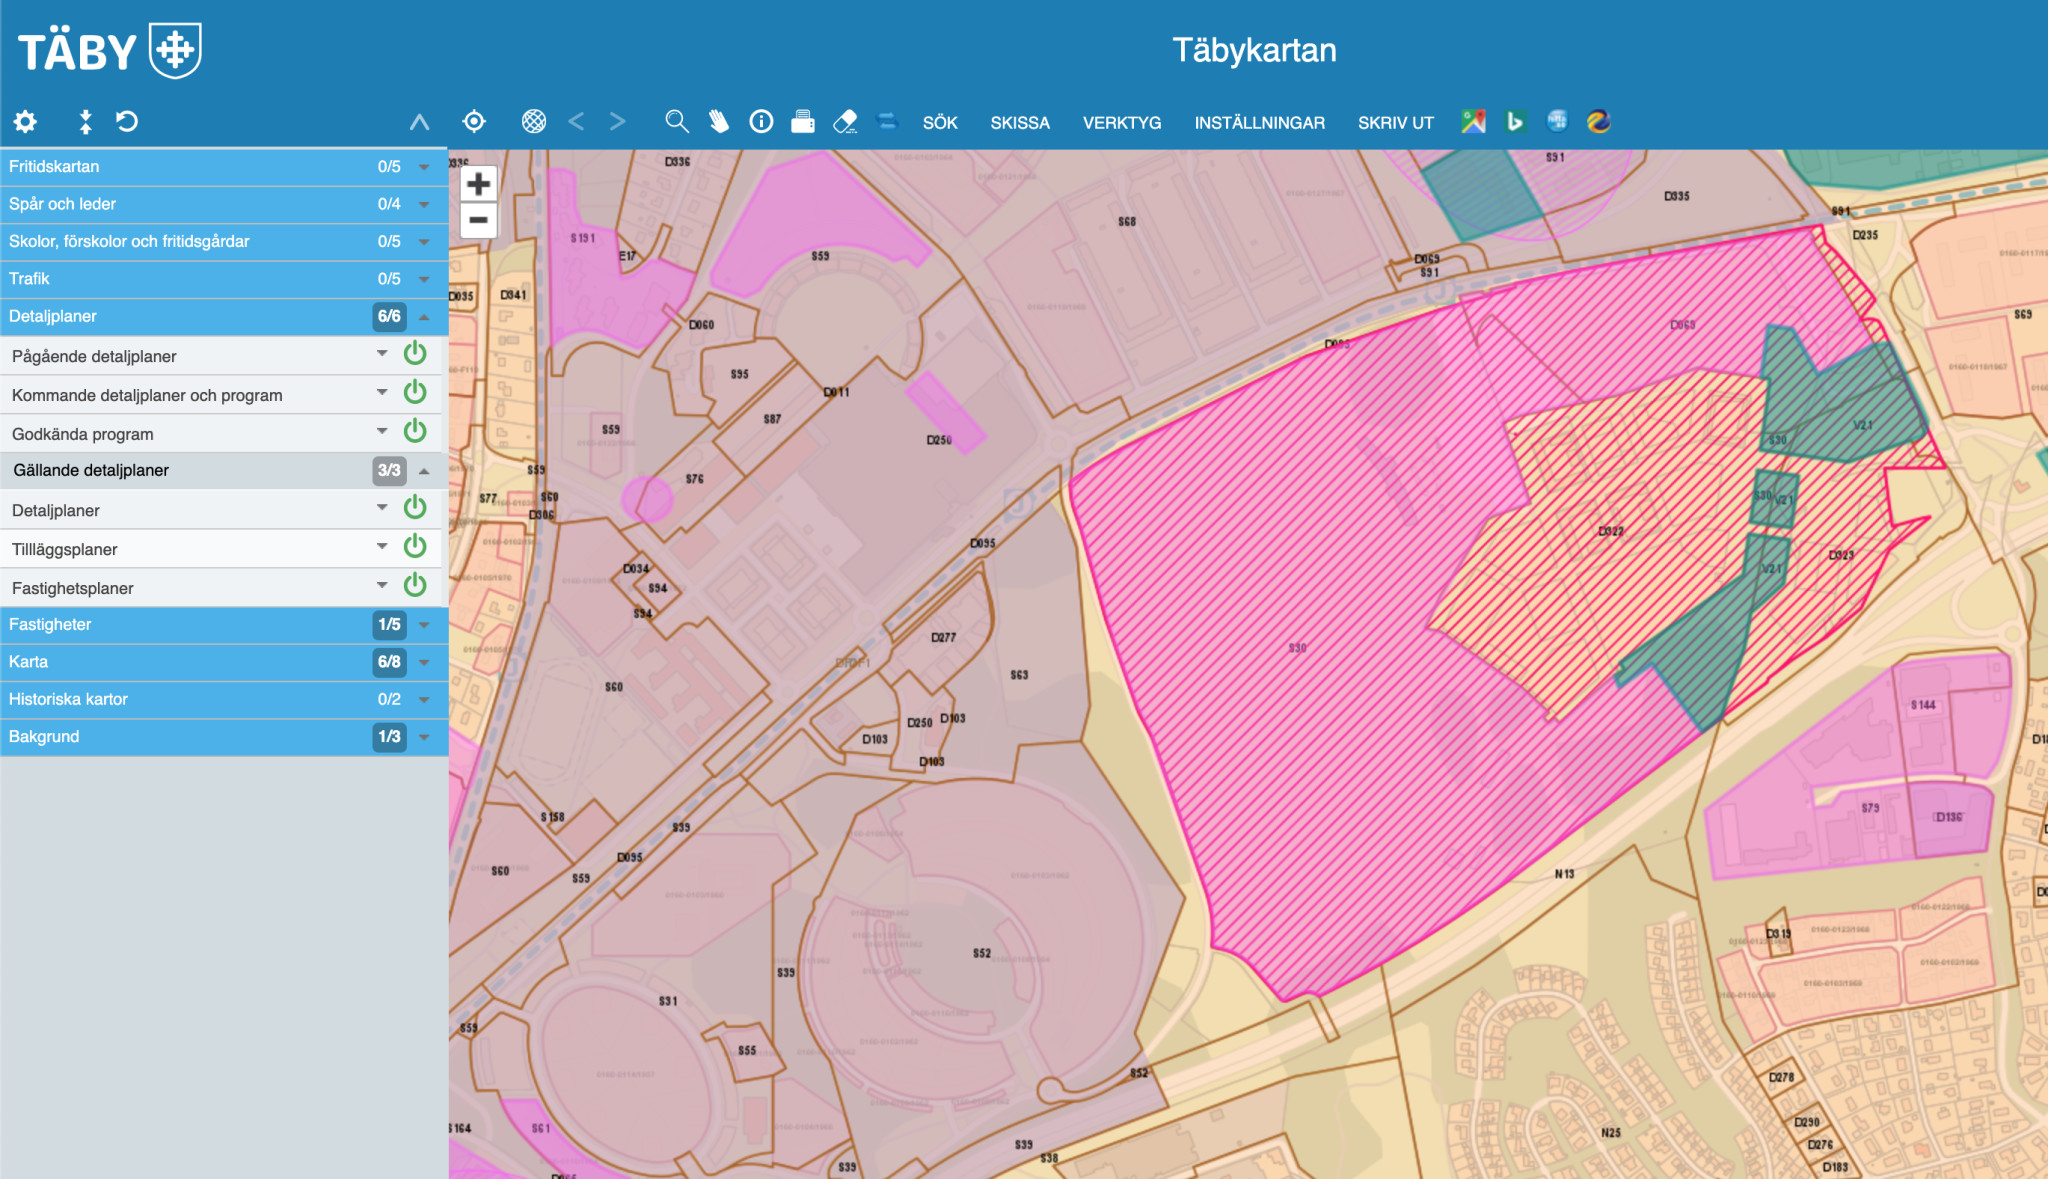This screenshot has width=2048, height=1179.
Task: Turn off Fastighetsplaner layer
Action: [x=415, y=586]
